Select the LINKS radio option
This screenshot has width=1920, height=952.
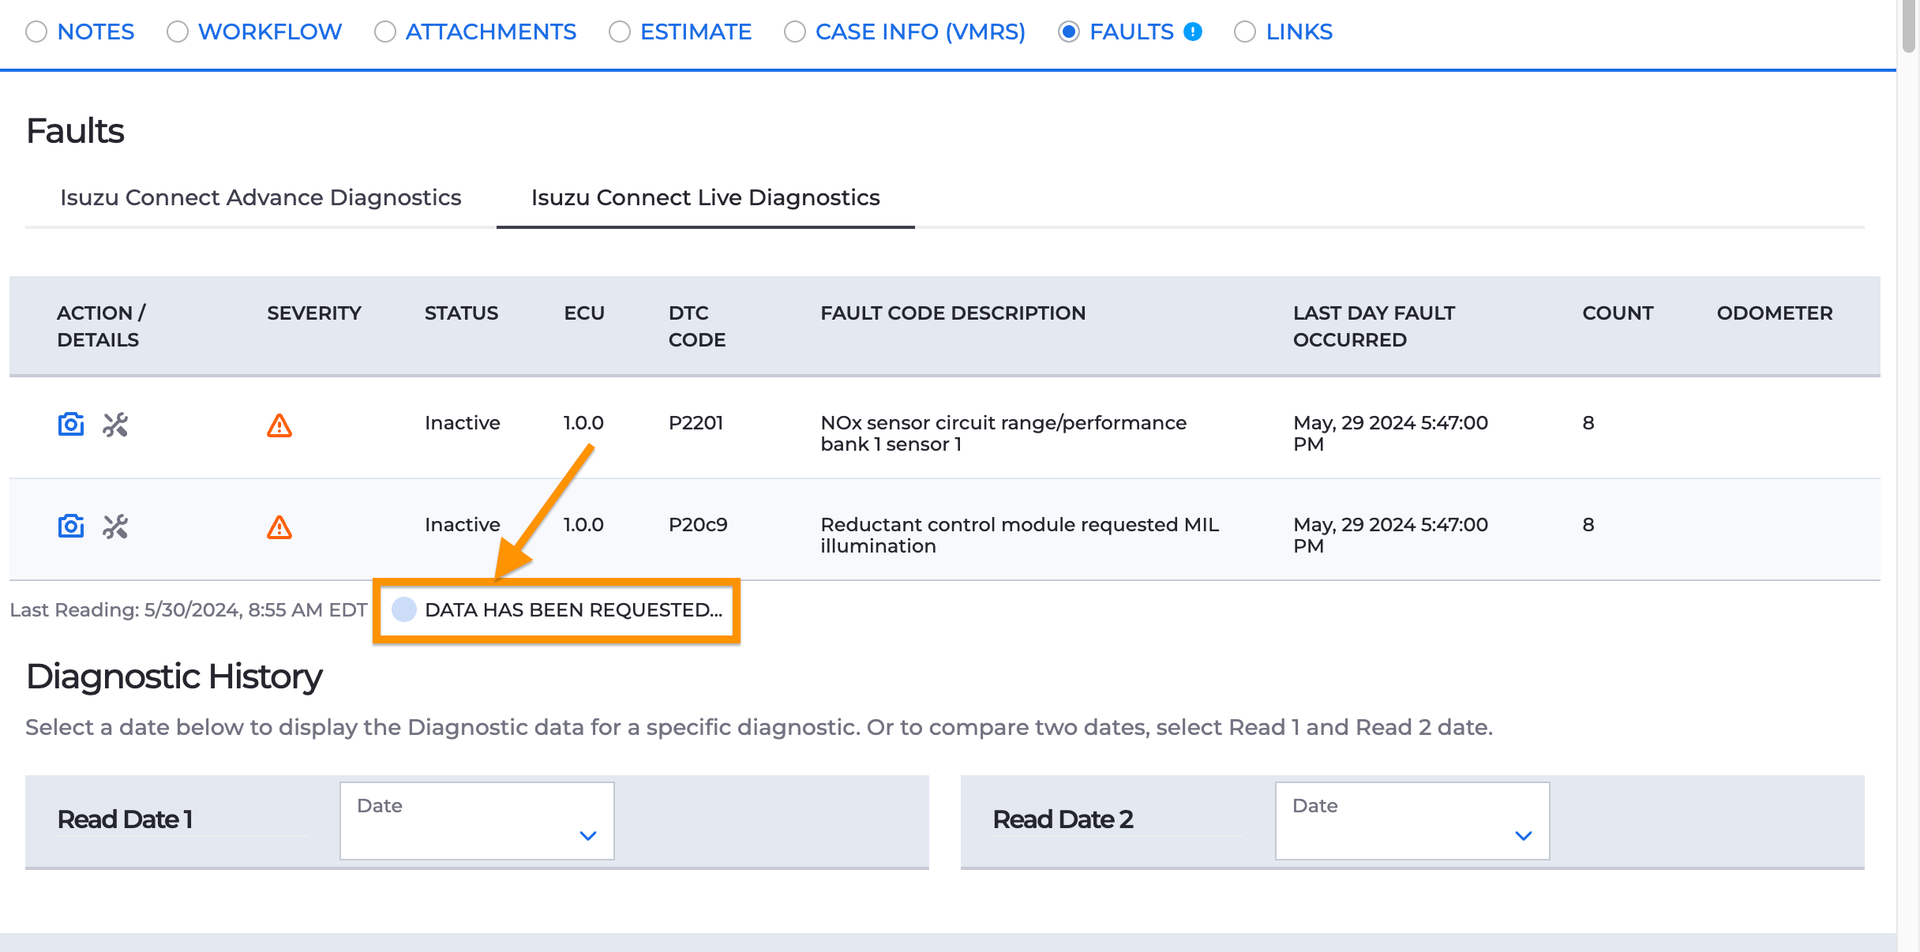[x=1245, y=32]
